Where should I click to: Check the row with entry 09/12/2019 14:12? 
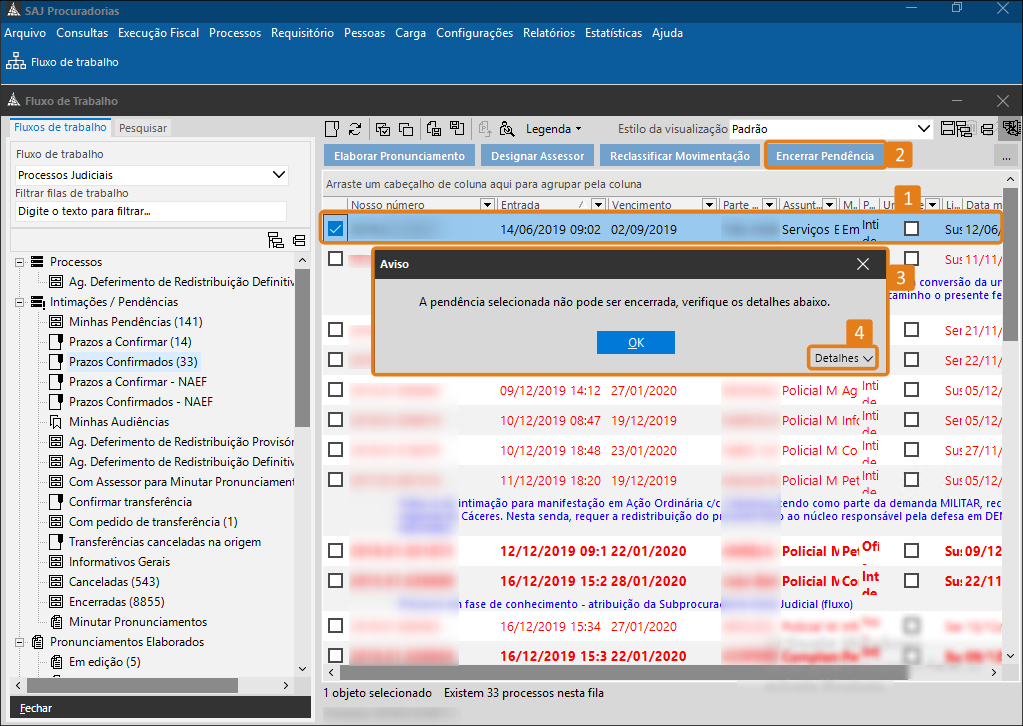[335, 390]
